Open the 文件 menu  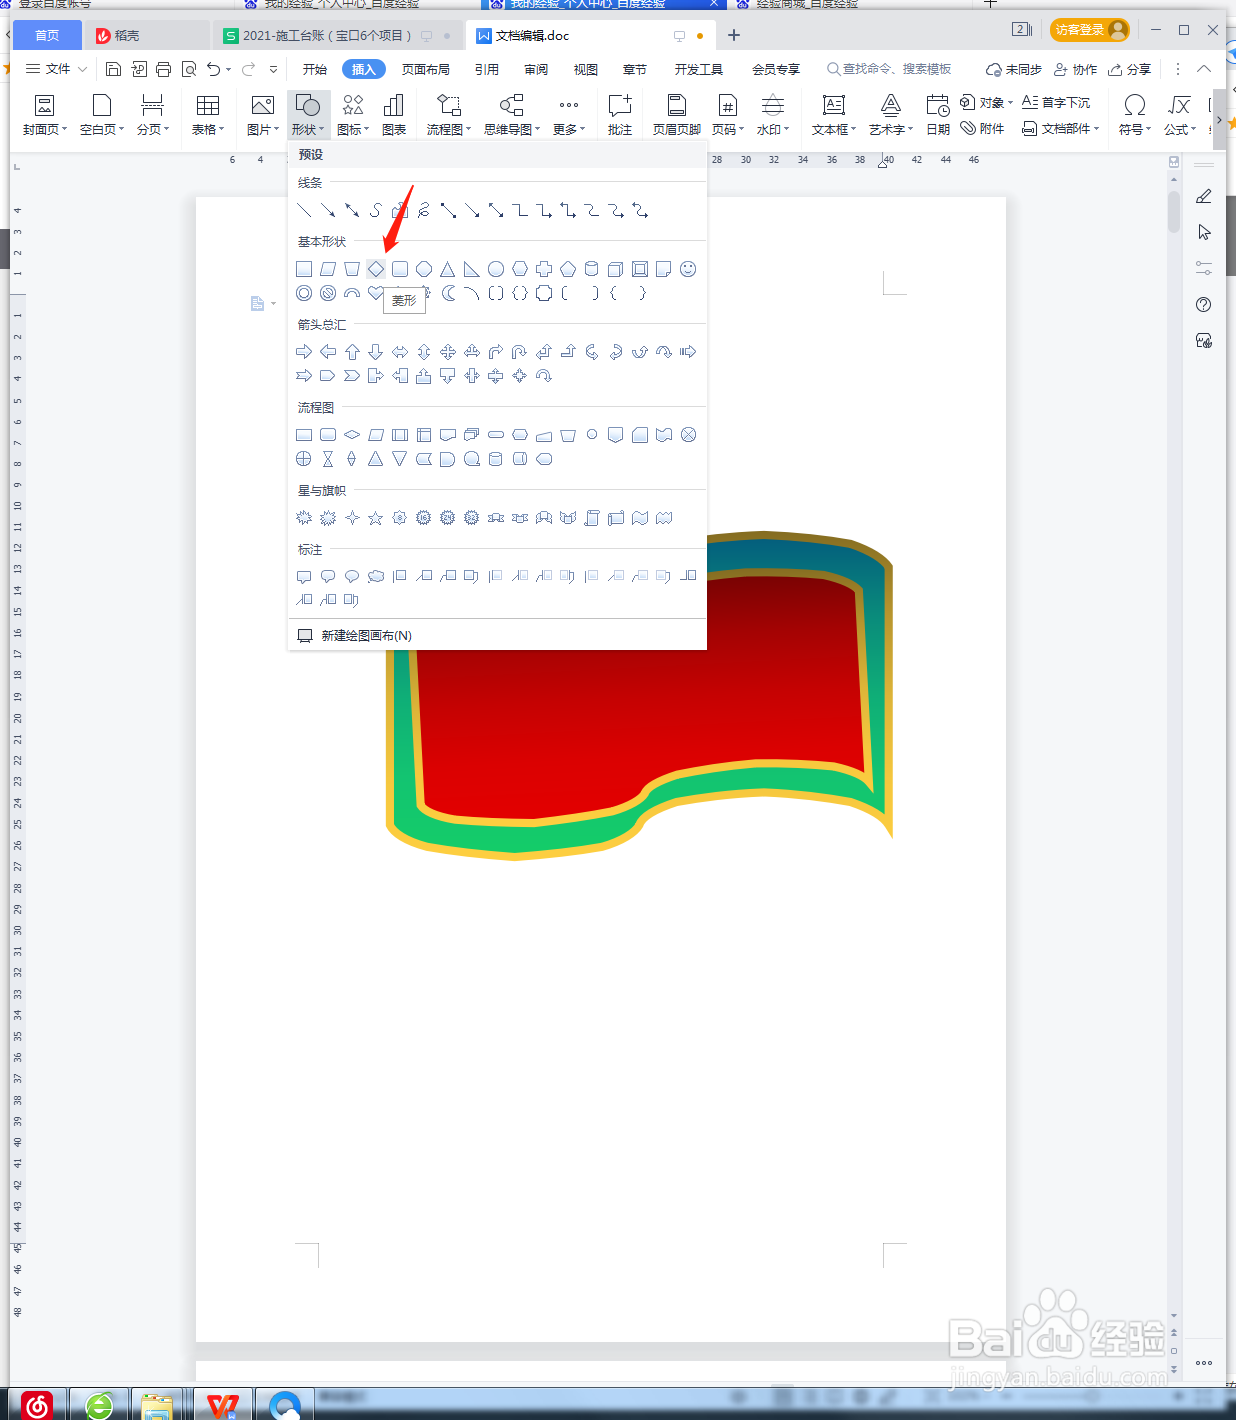coord(56,69)
